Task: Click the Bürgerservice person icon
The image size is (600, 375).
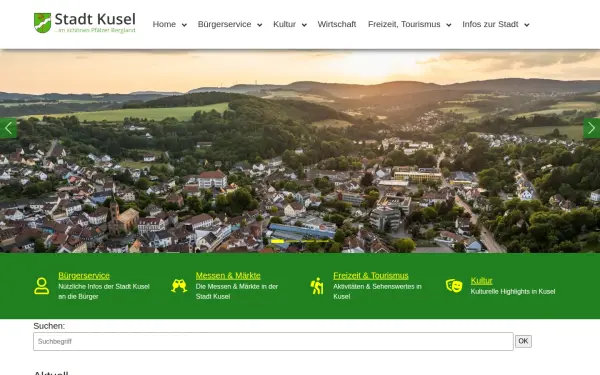Action: coord(41,286)
